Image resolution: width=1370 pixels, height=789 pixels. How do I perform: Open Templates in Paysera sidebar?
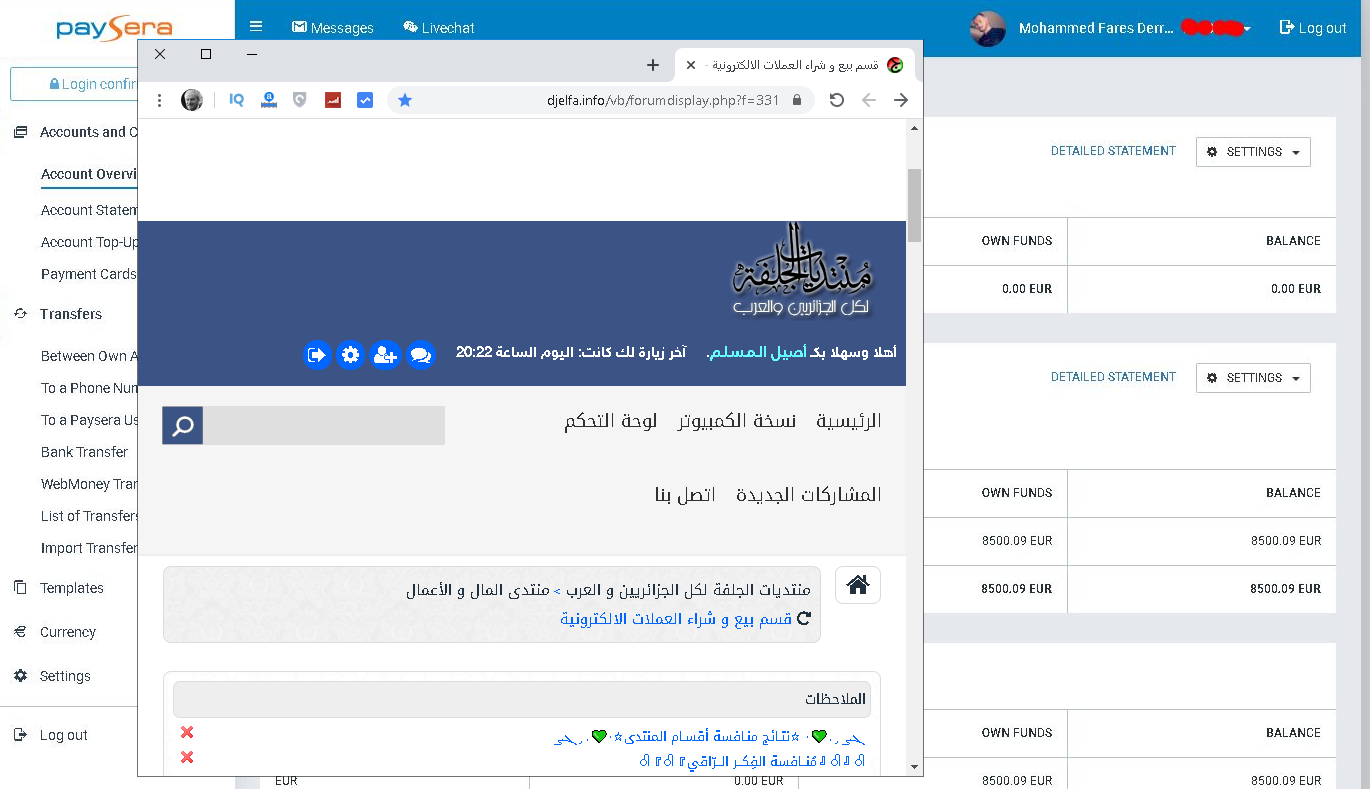pos(59,588)
